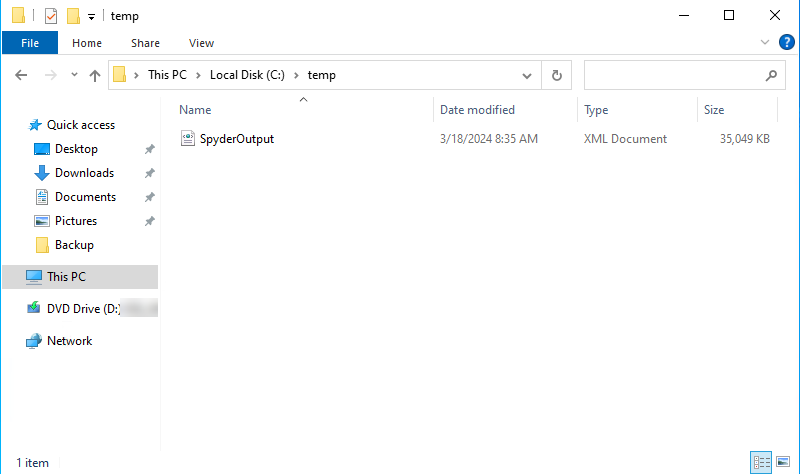This screenshot has width=800, height=474.
Task: Click the Documents page icon
Action: [x=42, y=197]
